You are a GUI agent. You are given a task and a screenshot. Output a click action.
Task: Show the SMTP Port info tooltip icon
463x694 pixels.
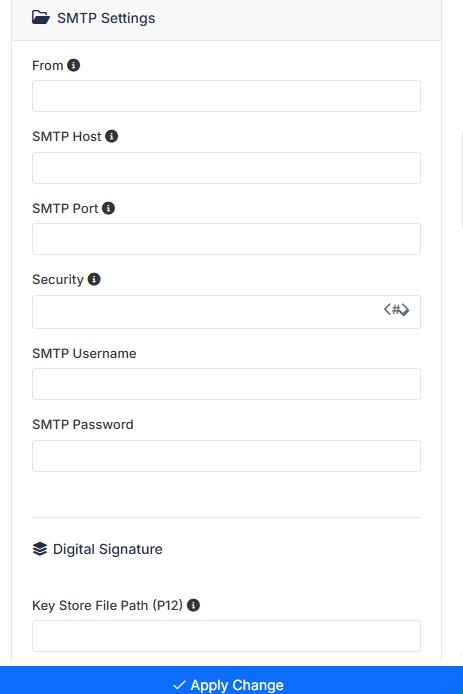(x=108, y=208)
